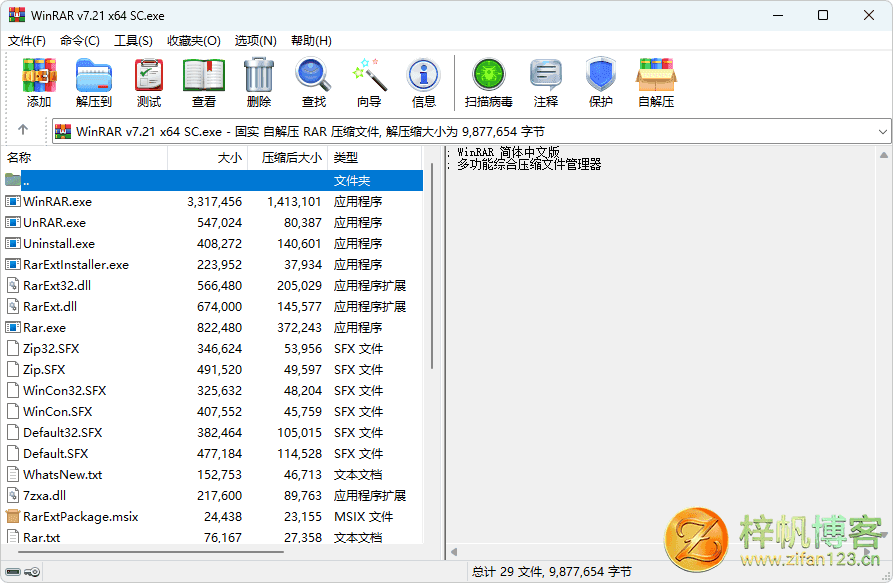893x583 pixels.
Task: Select the Rar.txt row
Action: coord(214,537)
